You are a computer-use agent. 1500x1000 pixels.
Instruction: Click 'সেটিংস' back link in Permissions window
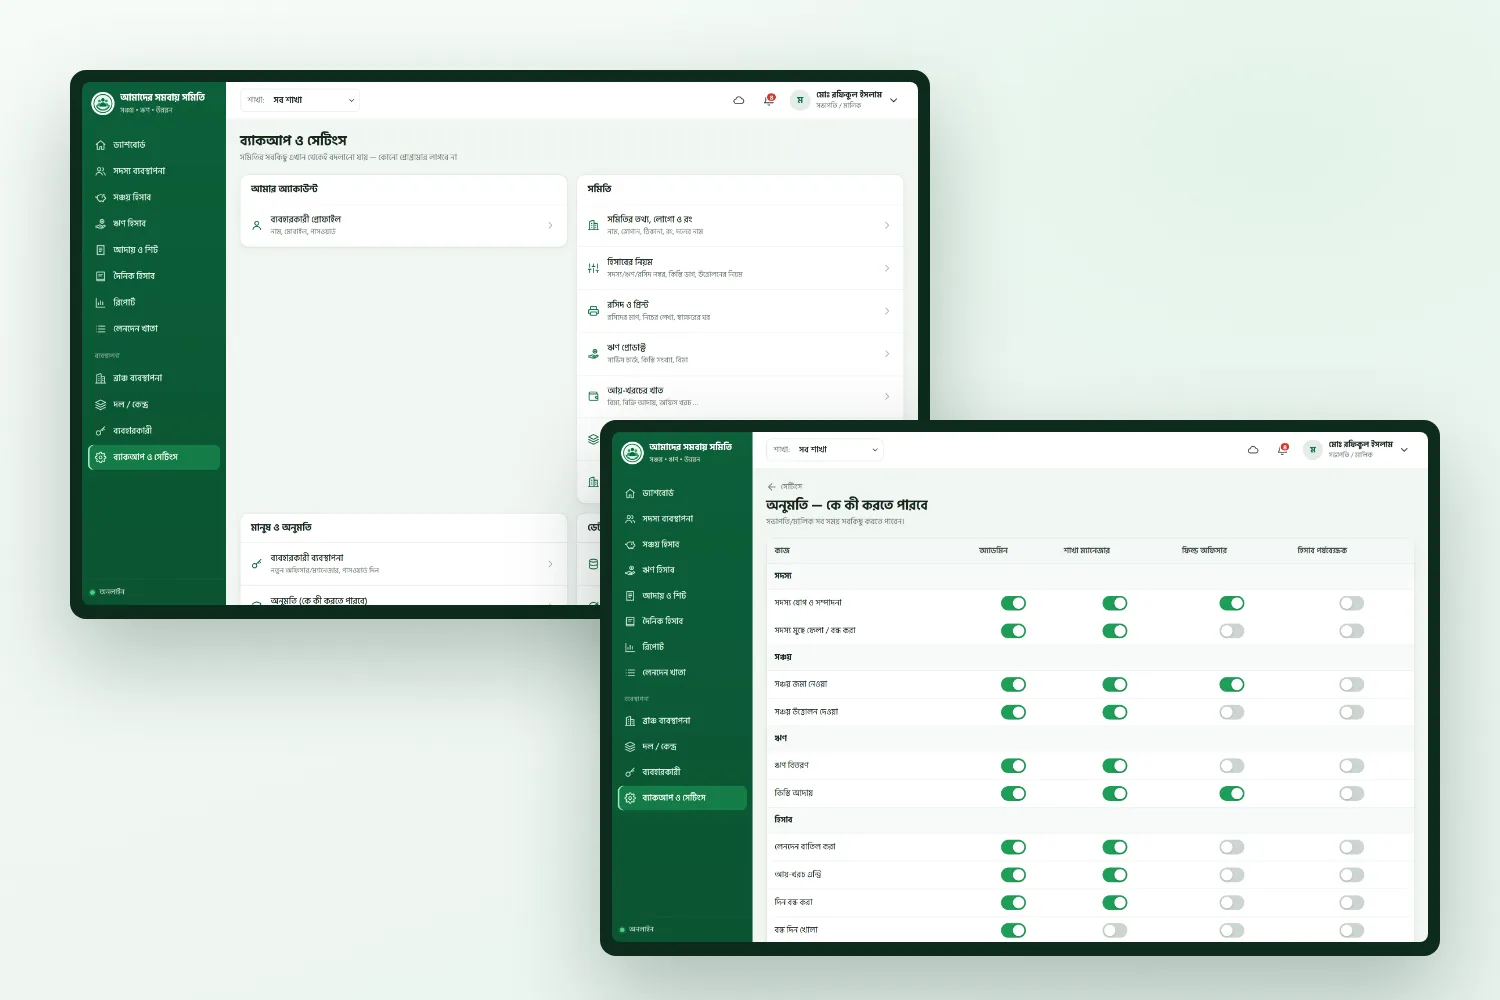pyautogui.click(x=791, y=487)
